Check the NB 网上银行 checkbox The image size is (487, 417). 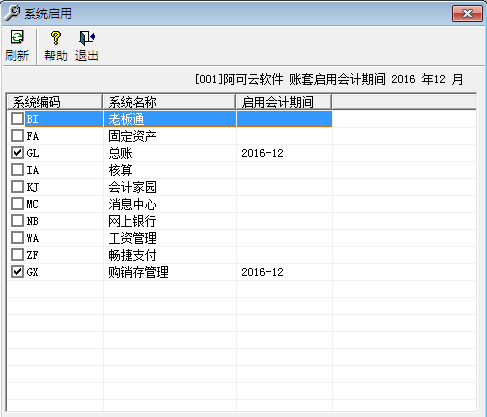[x=17, y=221]
